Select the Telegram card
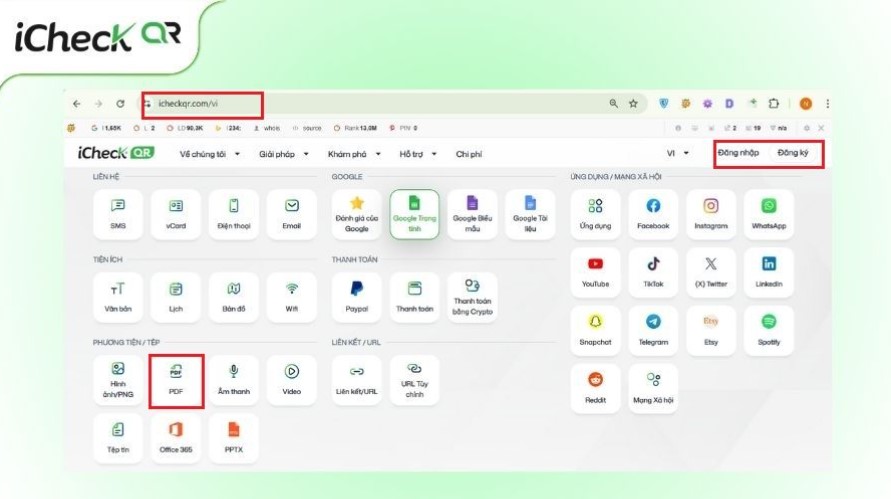This screenshot has width=891, height=499. click(x=653, y=330)
